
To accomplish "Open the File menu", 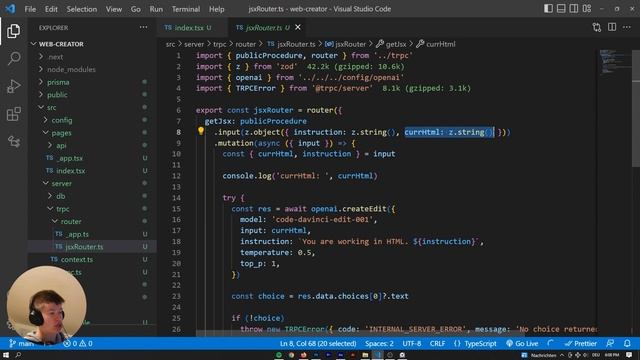I will pyautogui.click(x=30, y=9).
